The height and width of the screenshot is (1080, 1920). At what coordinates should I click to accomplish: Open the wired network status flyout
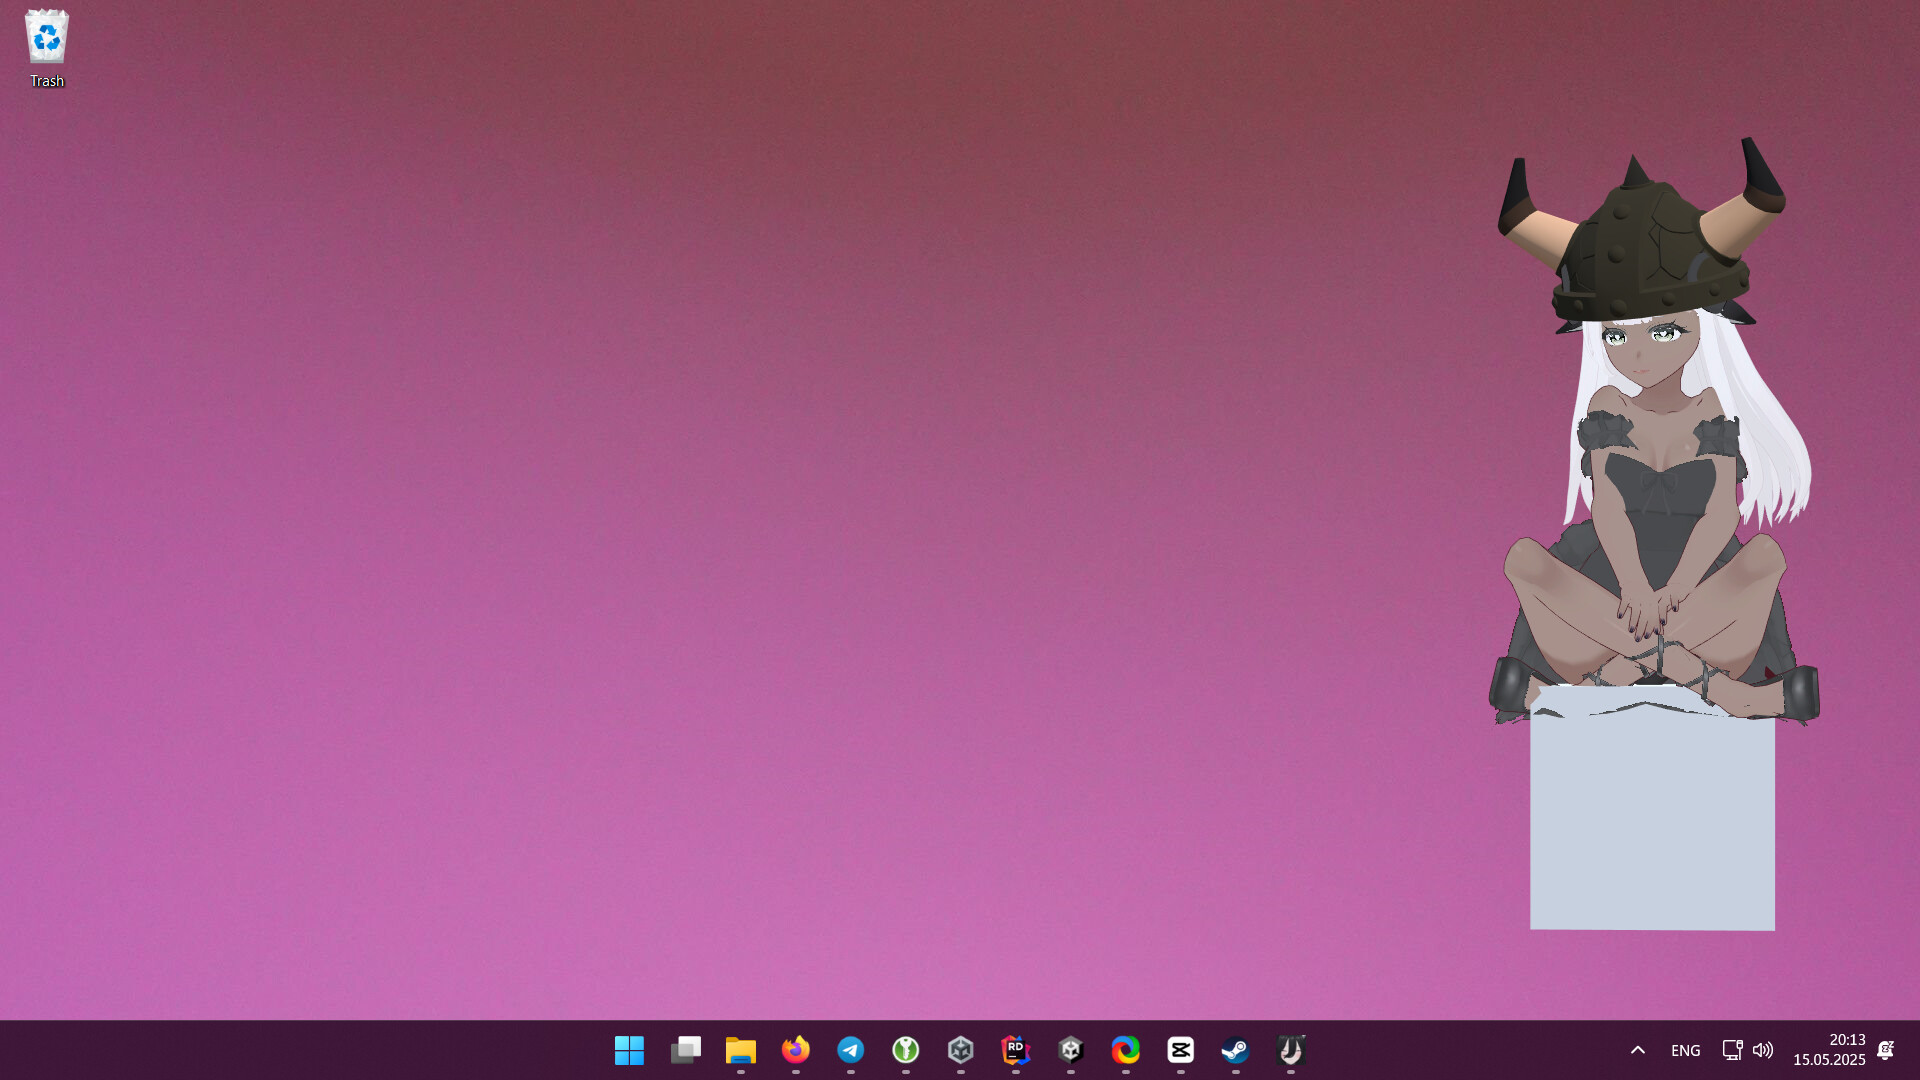(1732, 1050)
